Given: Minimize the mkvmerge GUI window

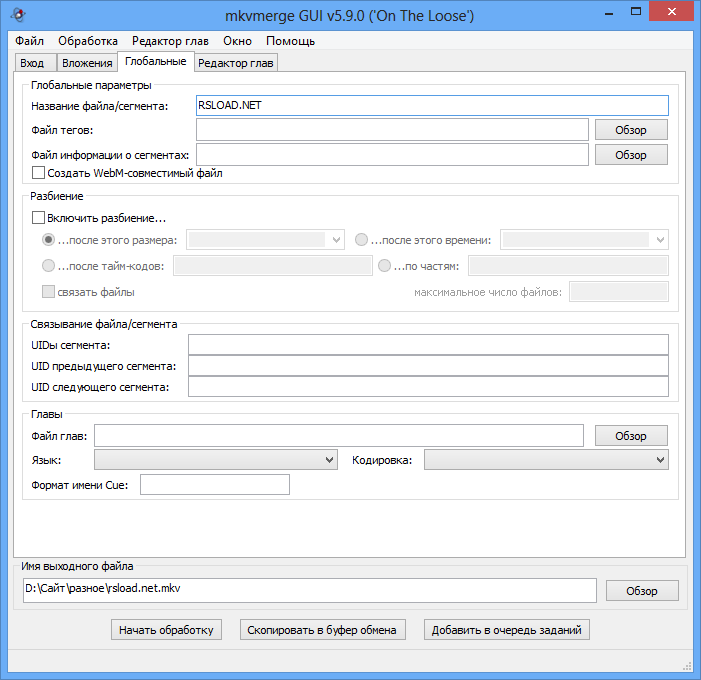Looking at the screenshot, I should (x=608, y=12).
